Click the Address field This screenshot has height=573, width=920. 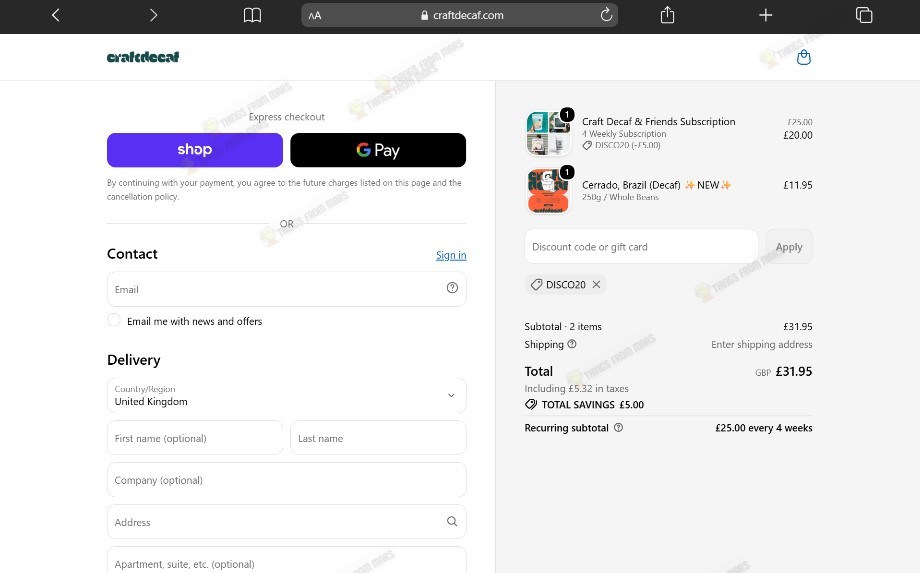tap(286, 521)
